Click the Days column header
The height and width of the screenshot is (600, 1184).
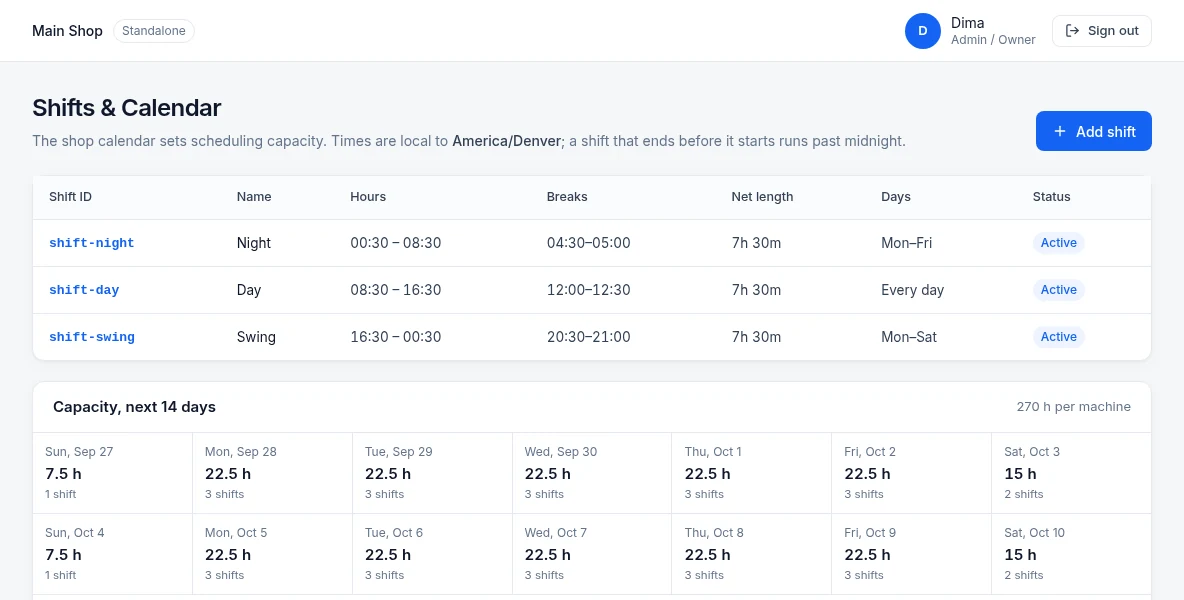point(896,197)
